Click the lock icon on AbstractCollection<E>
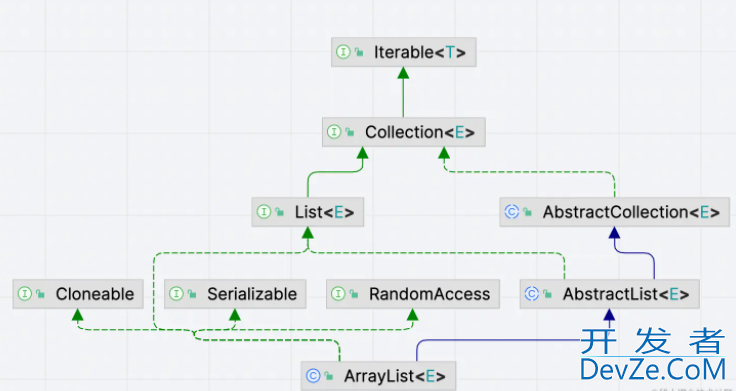736x391 pixels. tap(527, 212)
